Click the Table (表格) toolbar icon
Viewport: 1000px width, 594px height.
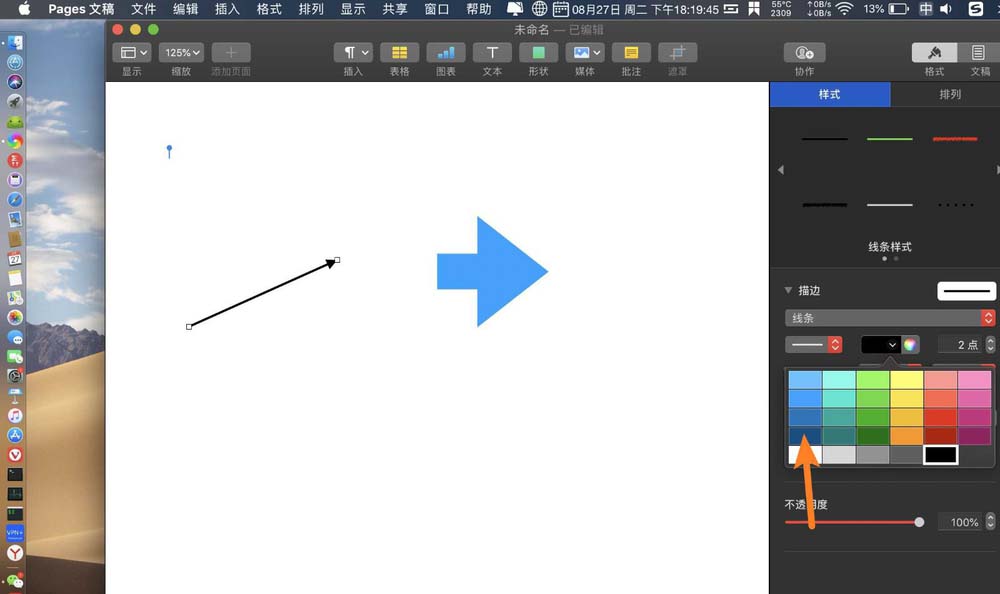[399, 52]
